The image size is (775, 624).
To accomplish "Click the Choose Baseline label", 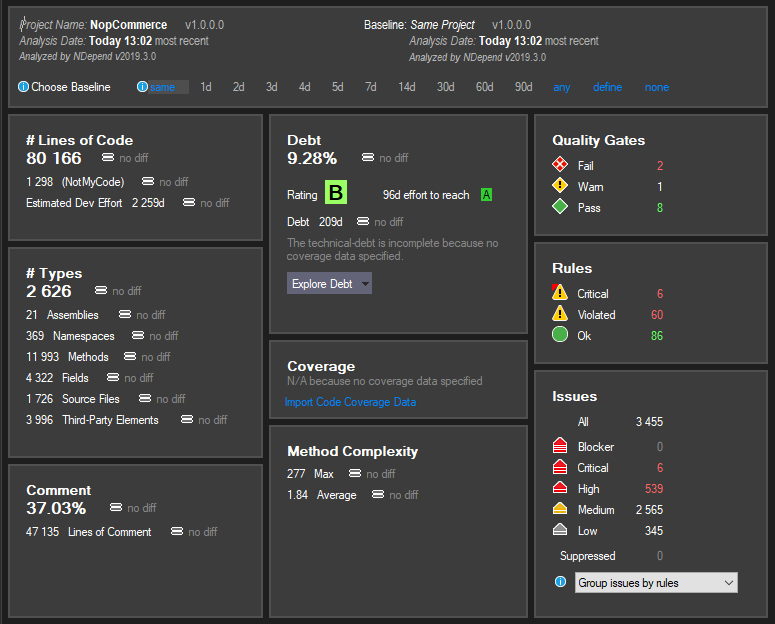I will 71,87.
